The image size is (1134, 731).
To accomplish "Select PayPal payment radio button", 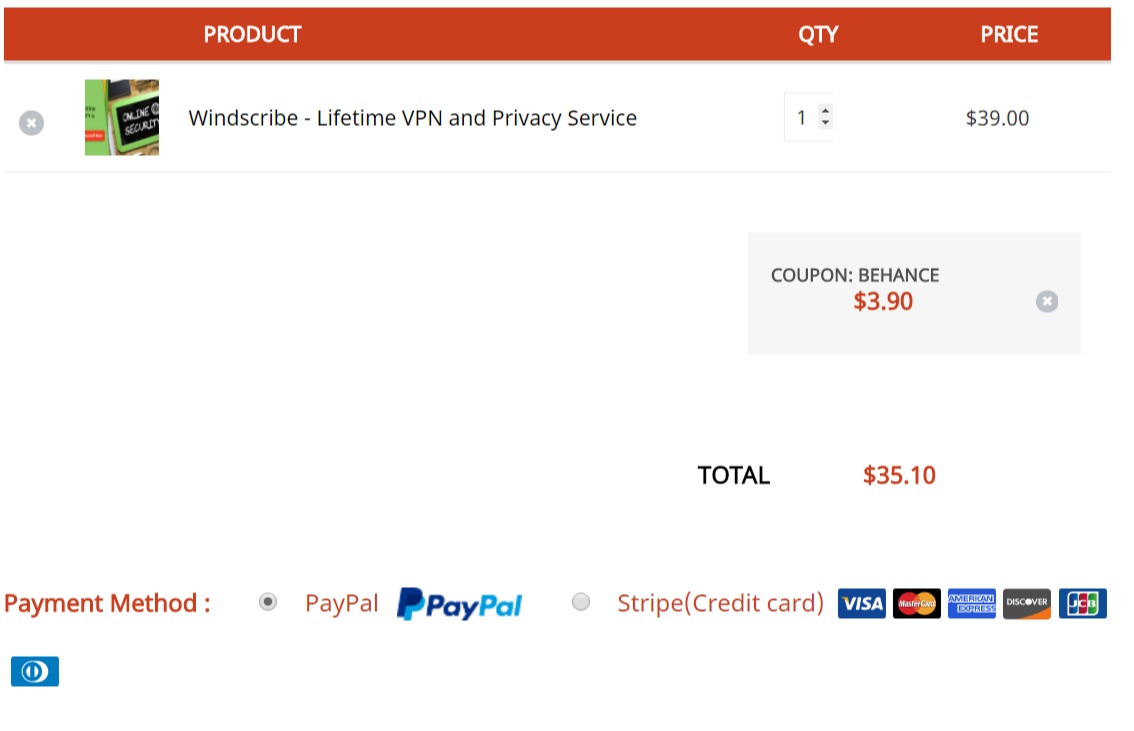I will point(267,602).
